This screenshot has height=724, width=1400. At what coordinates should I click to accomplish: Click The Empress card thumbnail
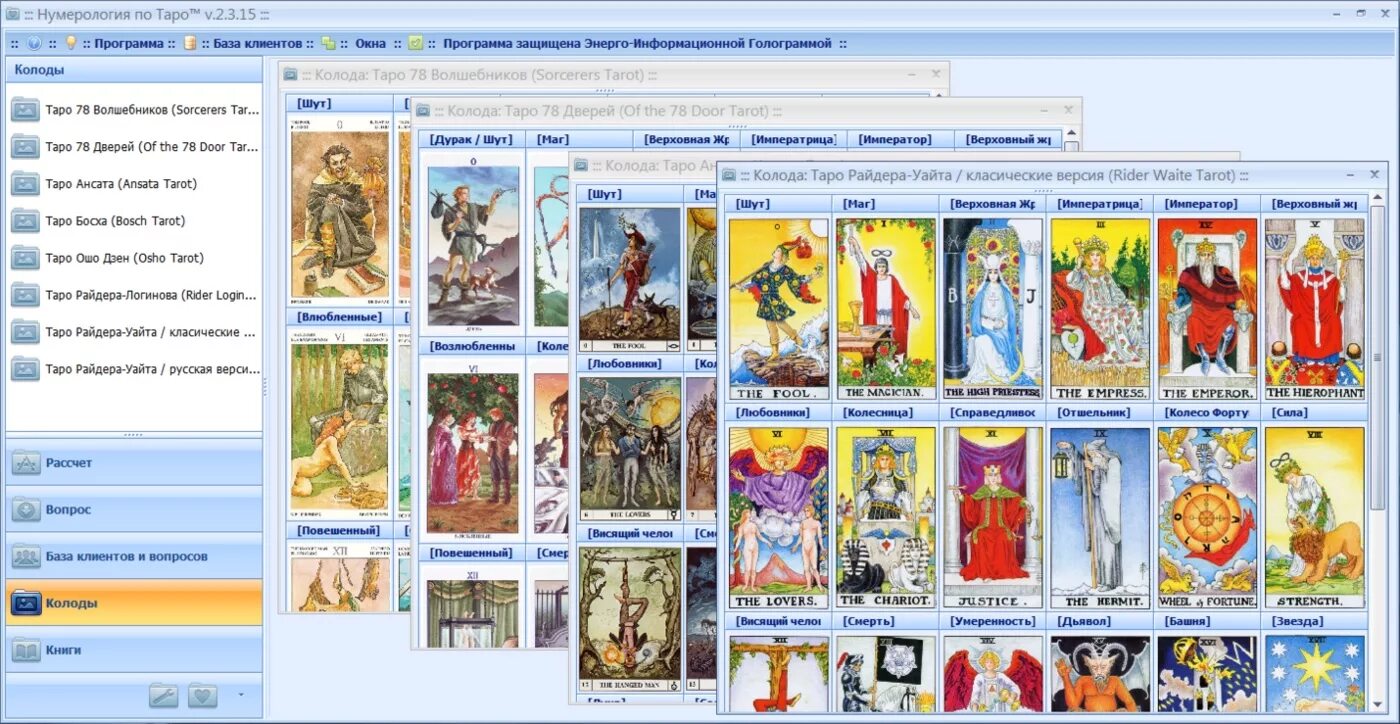1100,309
